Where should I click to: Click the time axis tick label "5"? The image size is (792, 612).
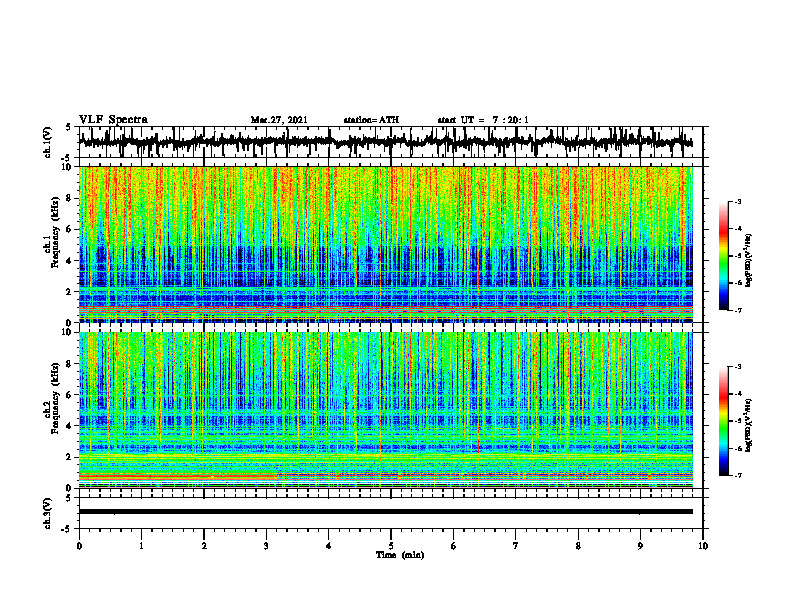[x=391, y=546]
